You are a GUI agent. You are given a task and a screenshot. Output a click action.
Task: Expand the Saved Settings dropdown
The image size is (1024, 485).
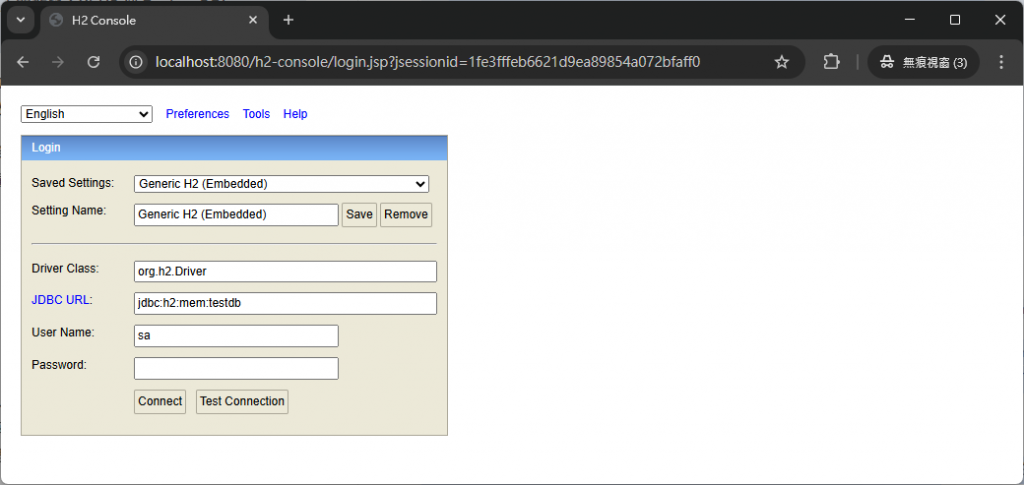tap(281, 184)
